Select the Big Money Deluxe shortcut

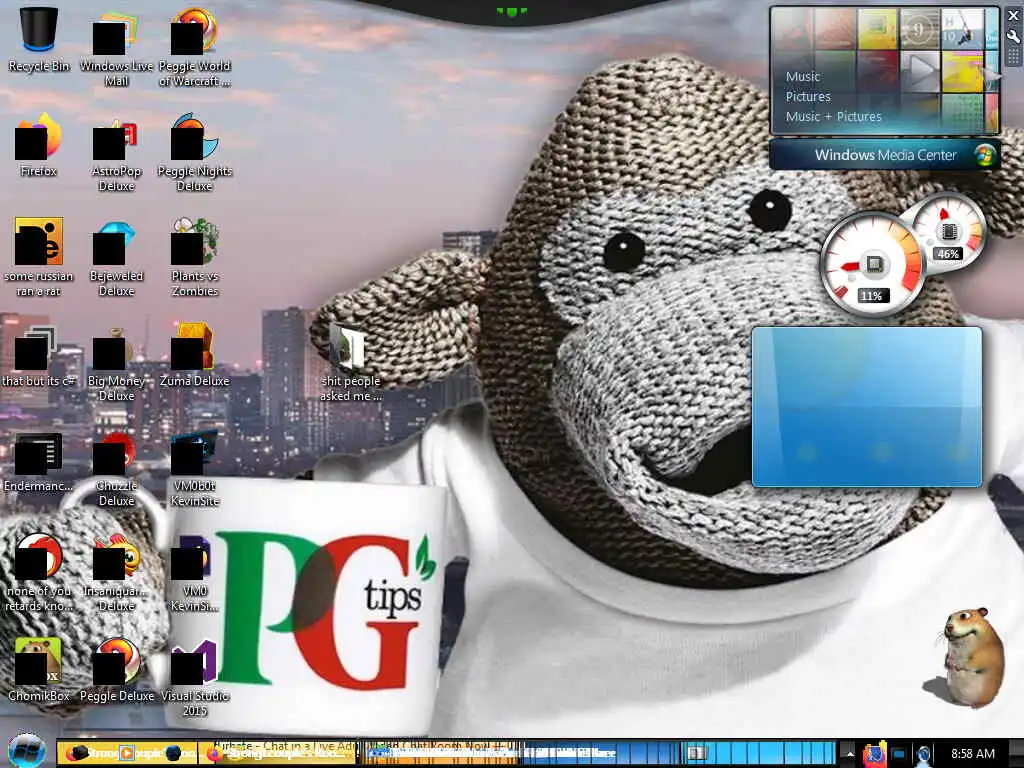116,363
